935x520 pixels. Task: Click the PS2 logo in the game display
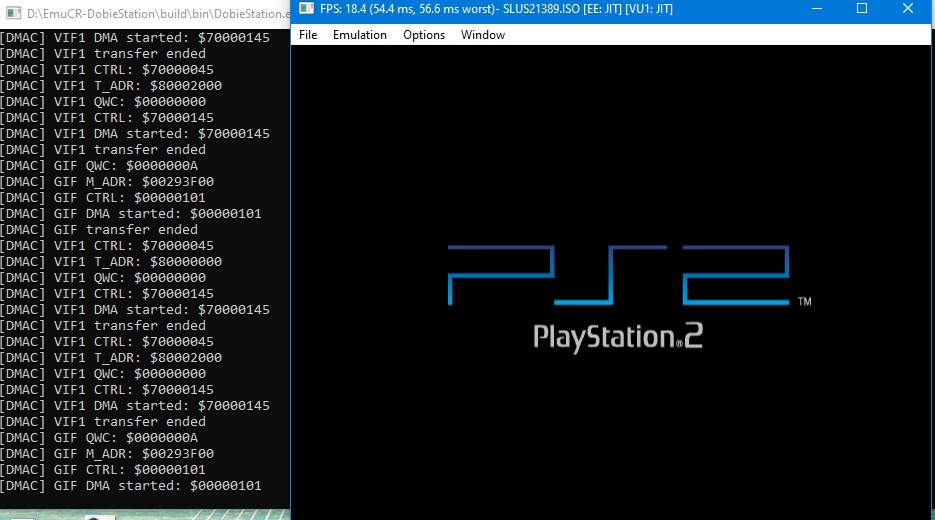pyautogui.click(x=619, y=275)
